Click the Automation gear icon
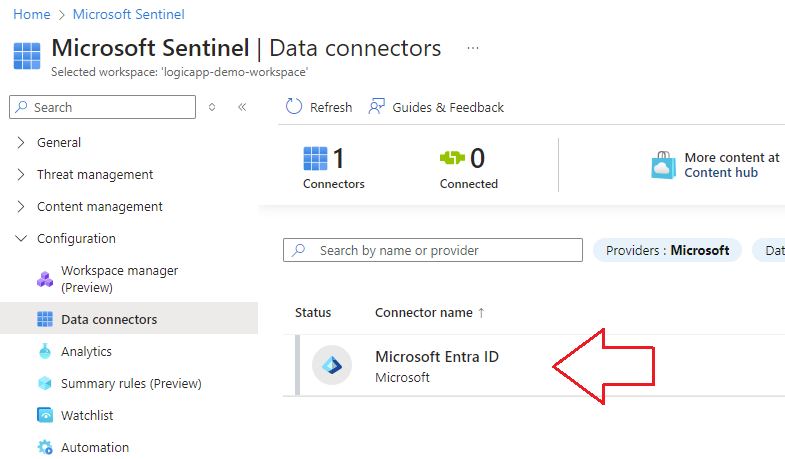785x459 pixels. (x=45, y=448)
